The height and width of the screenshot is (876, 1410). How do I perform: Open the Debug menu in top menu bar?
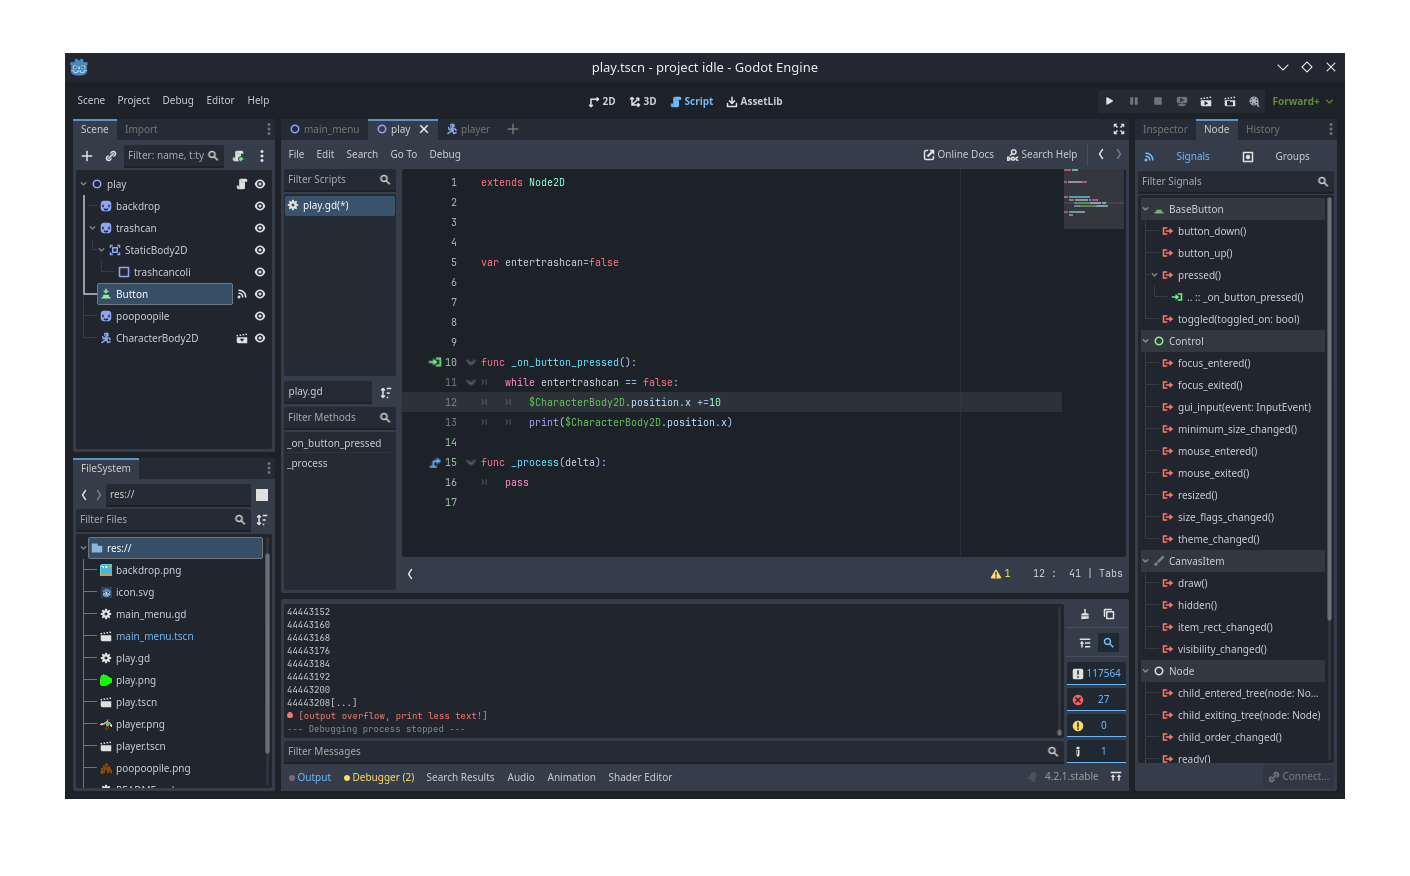coord(178,100)
